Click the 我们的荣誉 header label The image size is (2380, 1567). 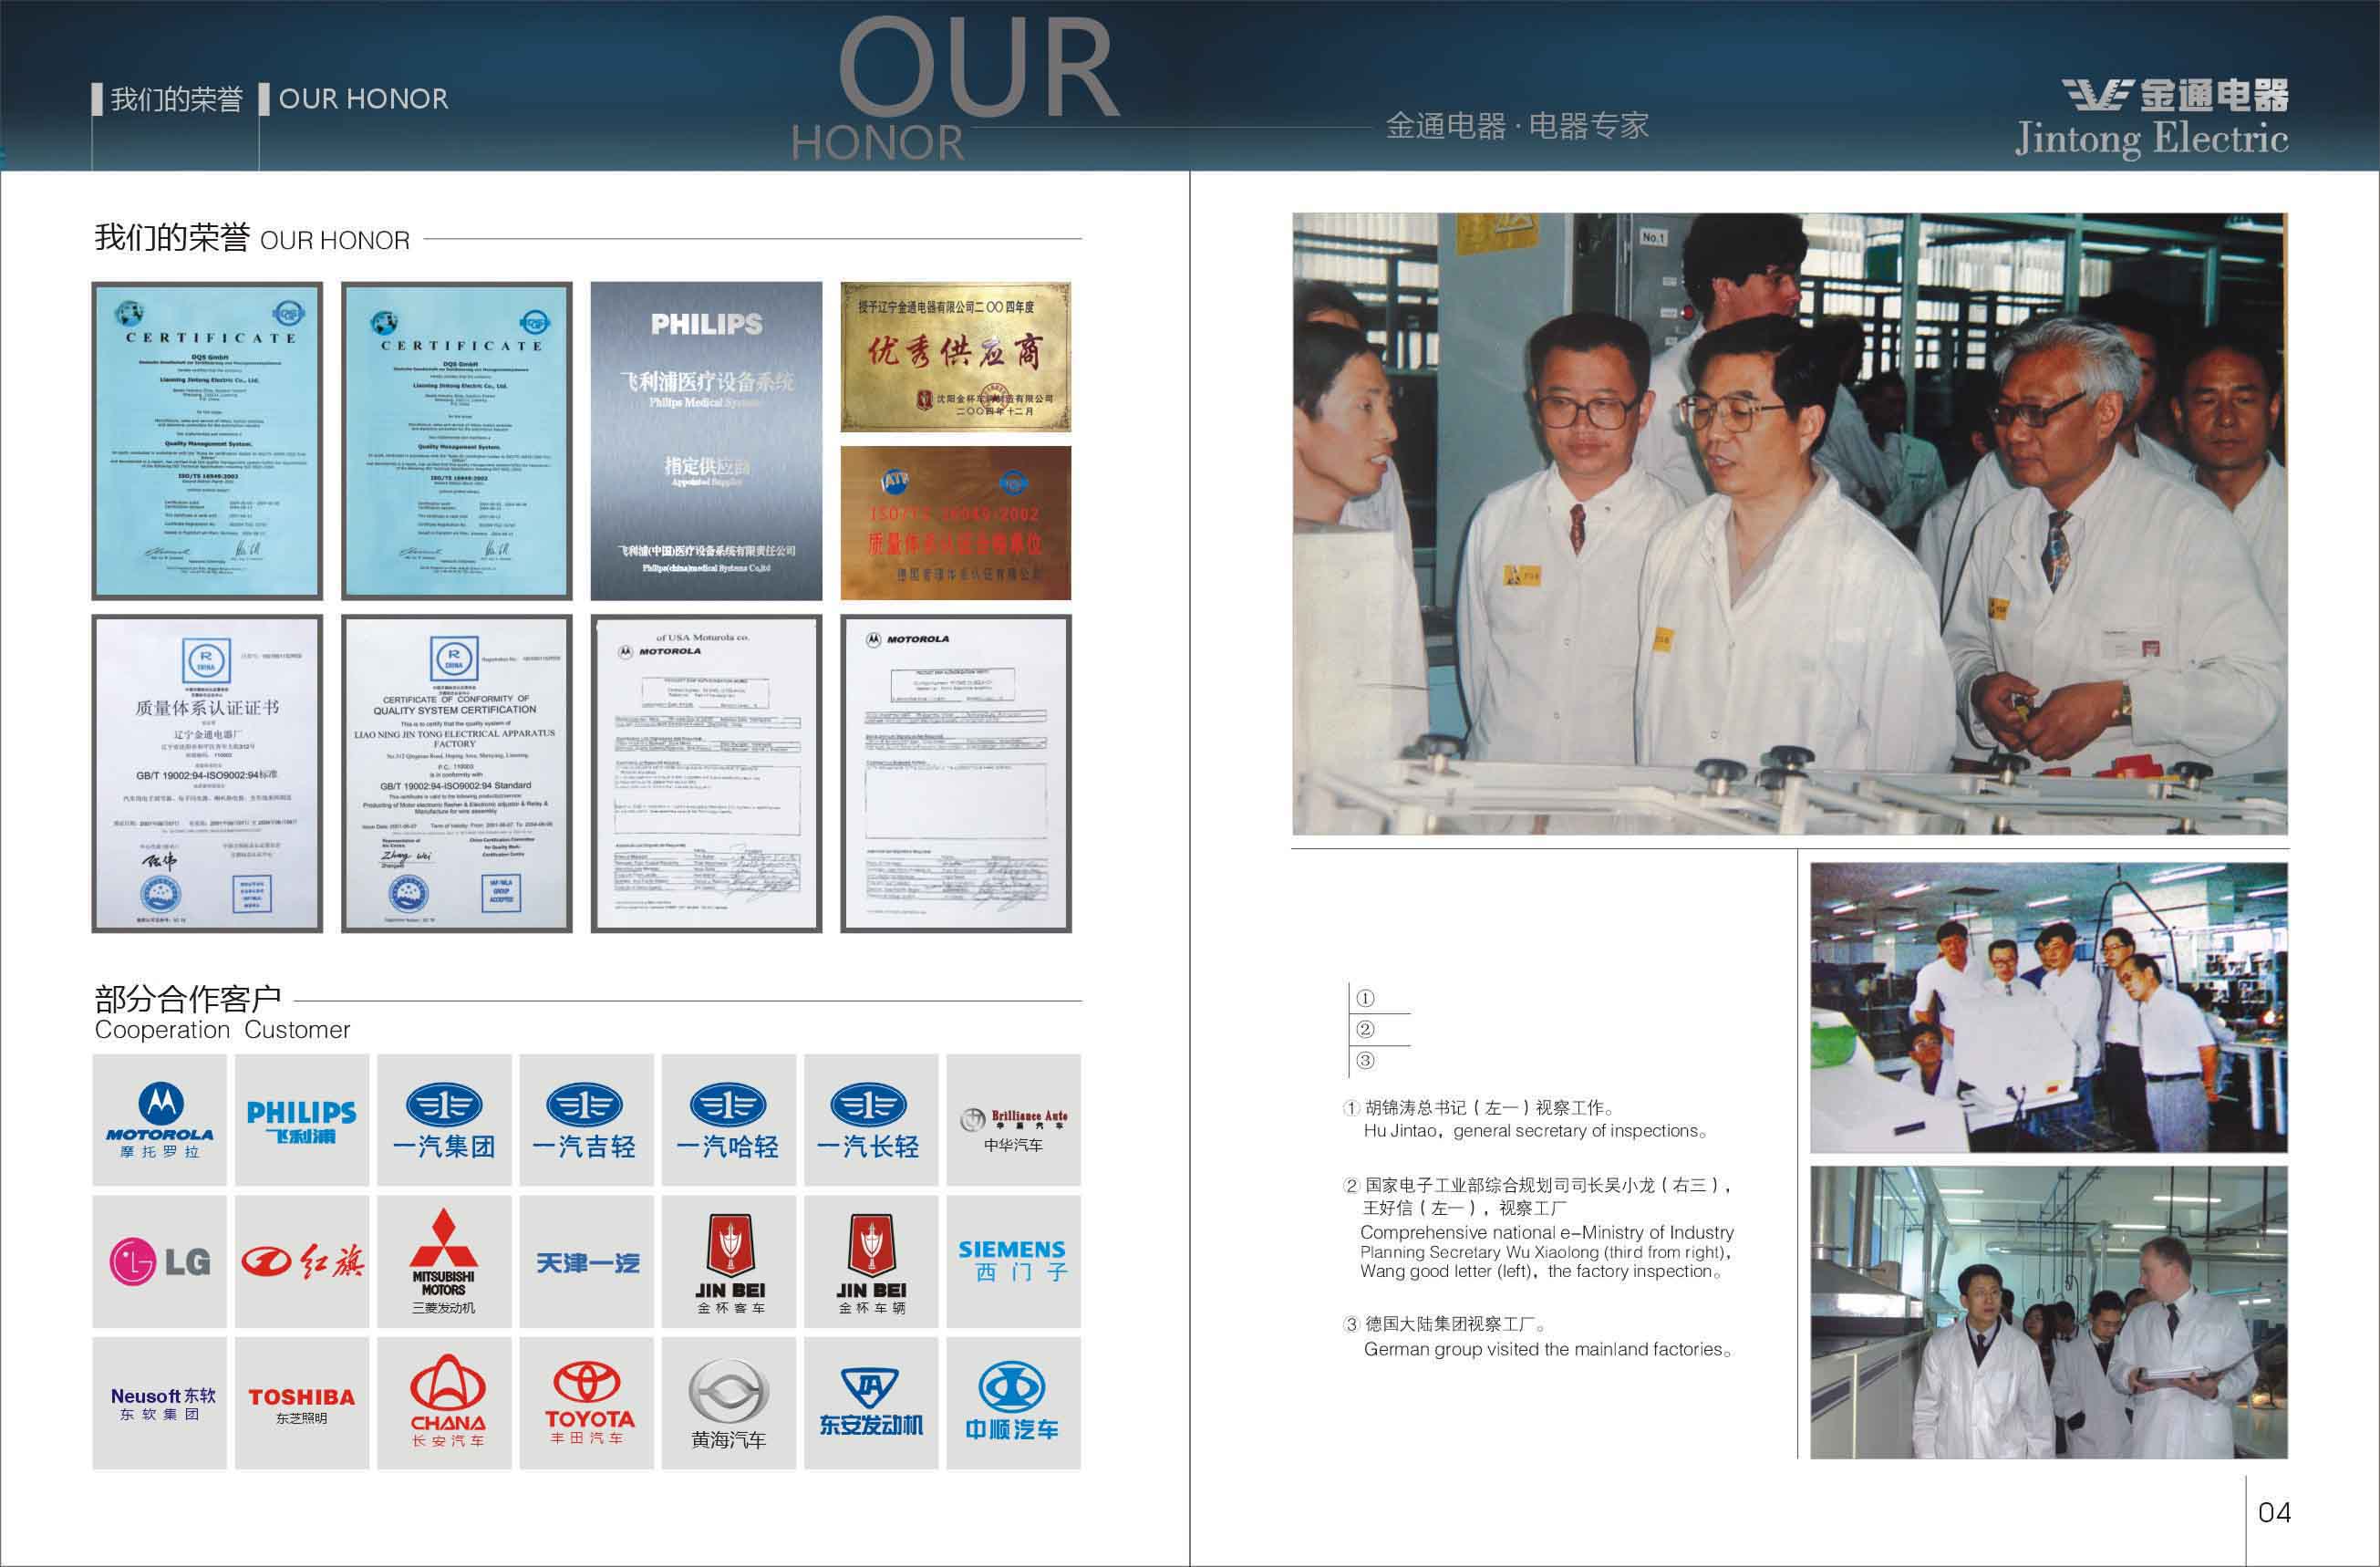click(x=176, y=99)
